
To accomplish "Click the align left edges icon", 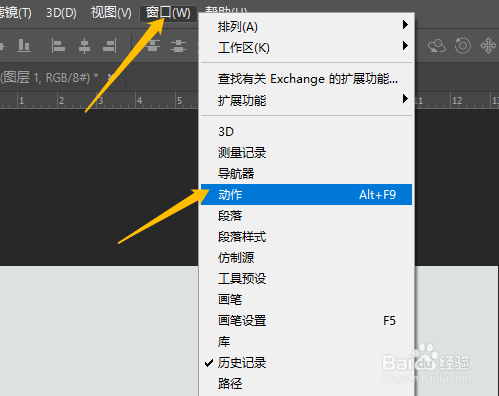I will 58,46.
